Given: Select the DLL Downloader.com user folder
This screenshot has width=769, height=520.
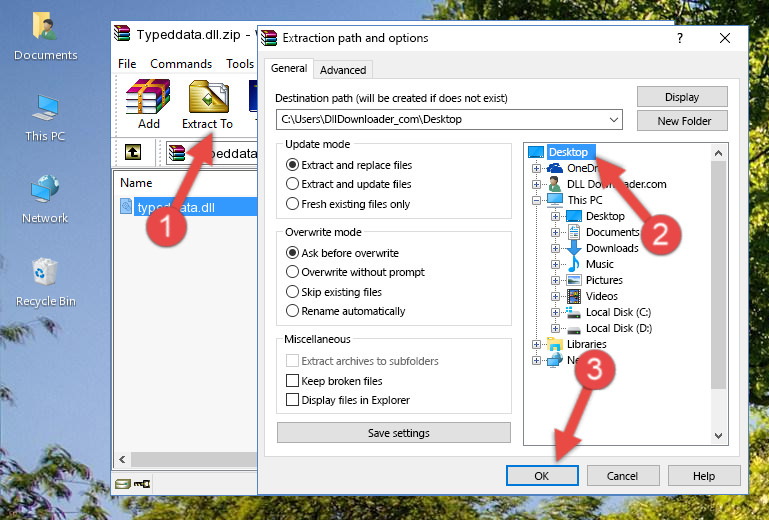Looking at the screenshot, I should pyautogui.click(x=616, y=184).
